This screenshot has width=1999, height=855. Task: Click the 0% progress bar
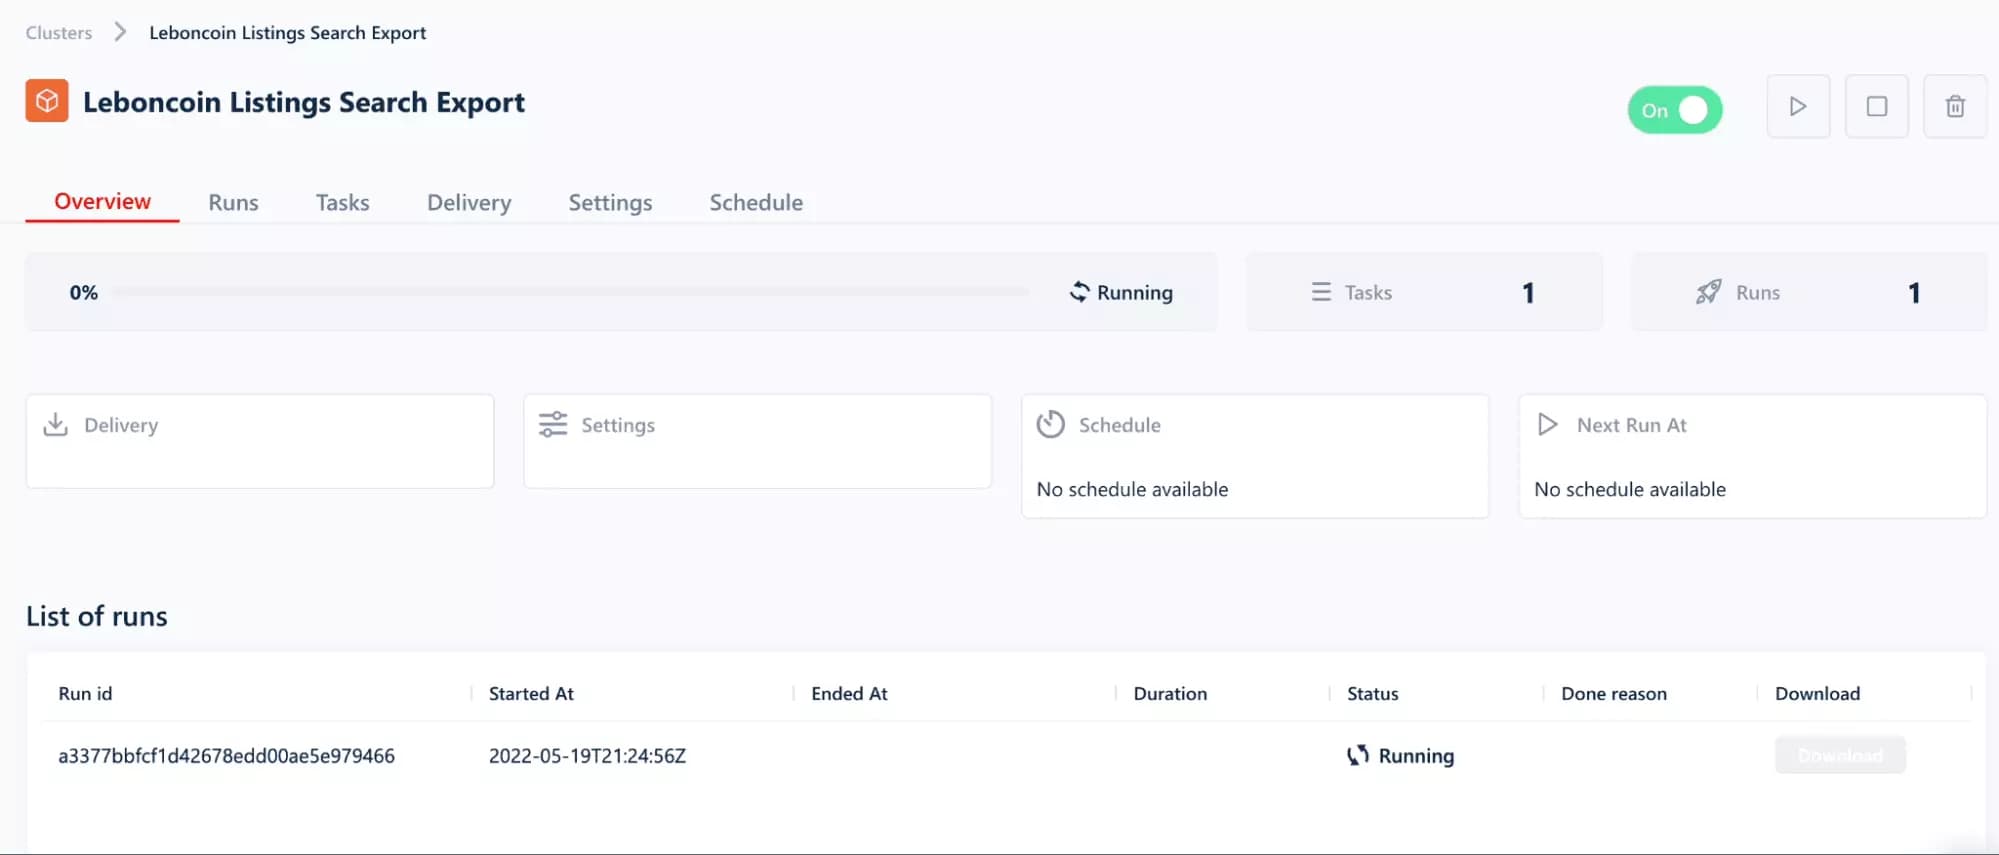tap(571, 292)
